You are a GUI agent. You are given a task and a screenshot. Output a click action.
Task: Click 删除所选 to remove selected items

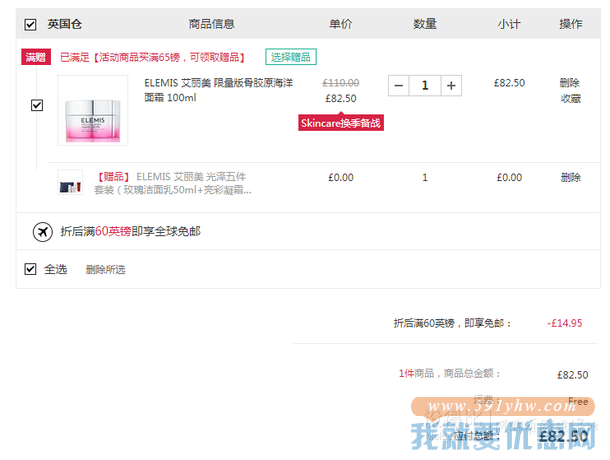[105, 269]
